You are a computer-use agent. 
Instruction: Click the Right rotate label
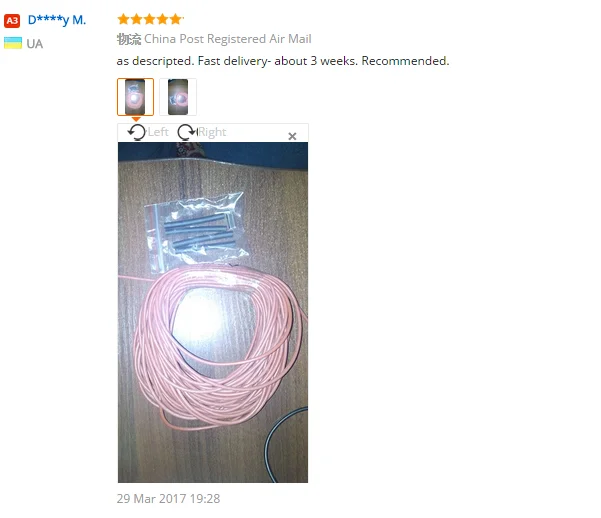pos(212,132)
